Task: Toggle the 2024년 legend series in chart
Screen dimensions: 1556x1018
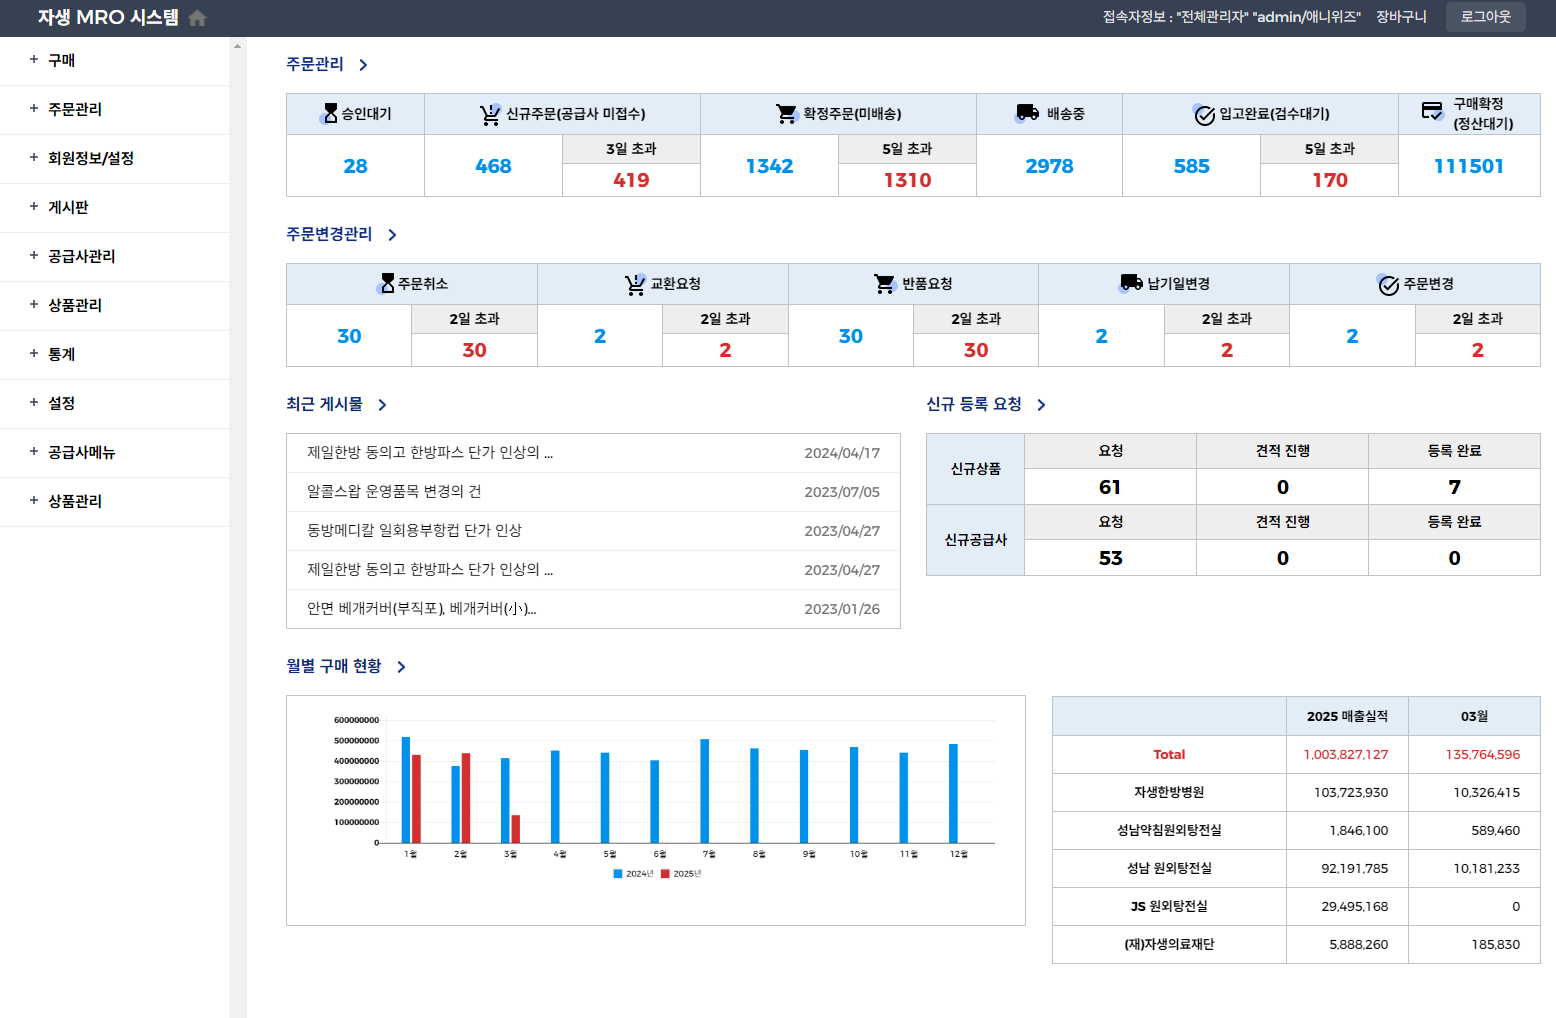Action: tap(633, 874)
